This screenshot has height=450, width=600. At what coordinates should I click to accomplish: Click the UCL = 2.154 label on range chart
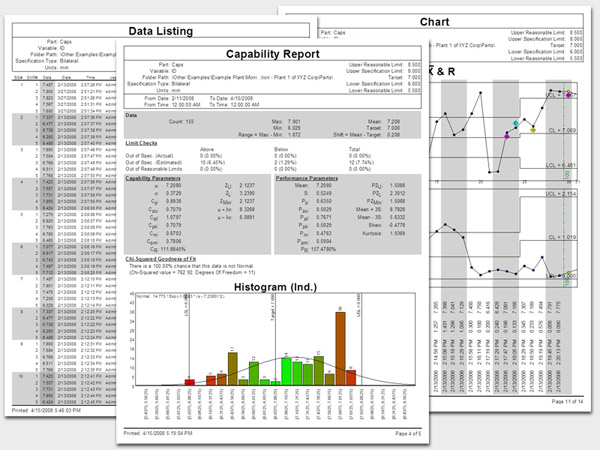(x=559, y=193)
